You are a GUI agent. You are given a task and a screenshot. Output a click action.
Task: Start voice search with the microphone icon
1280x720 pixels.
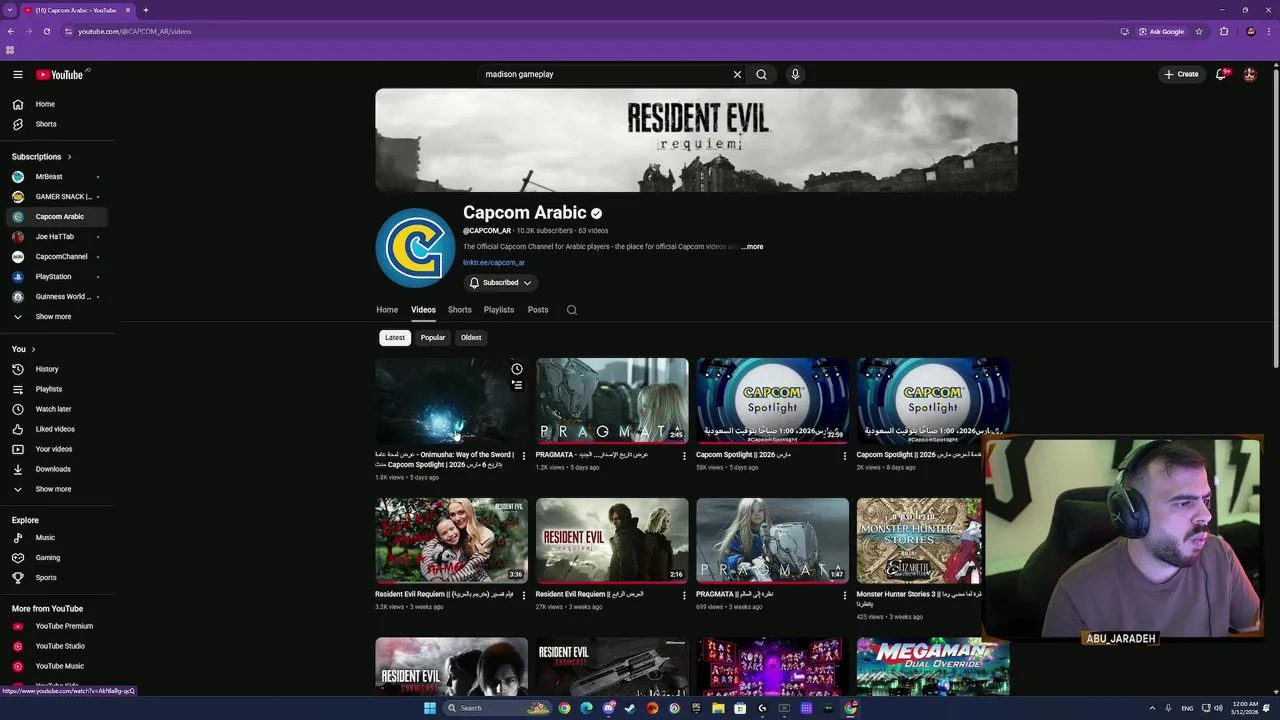(x=795, y=74)
